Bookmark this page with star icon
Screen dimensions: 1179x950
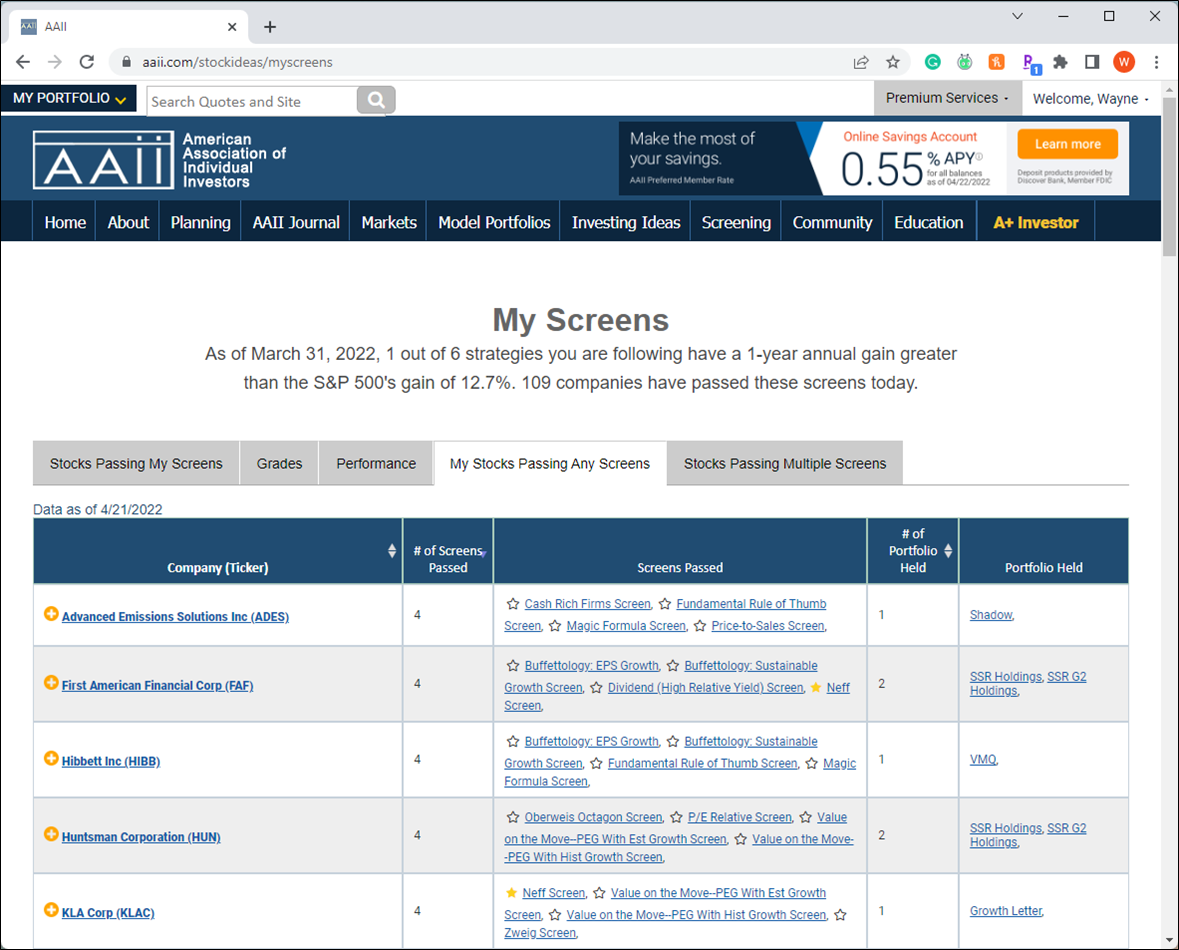click(893, 62)
